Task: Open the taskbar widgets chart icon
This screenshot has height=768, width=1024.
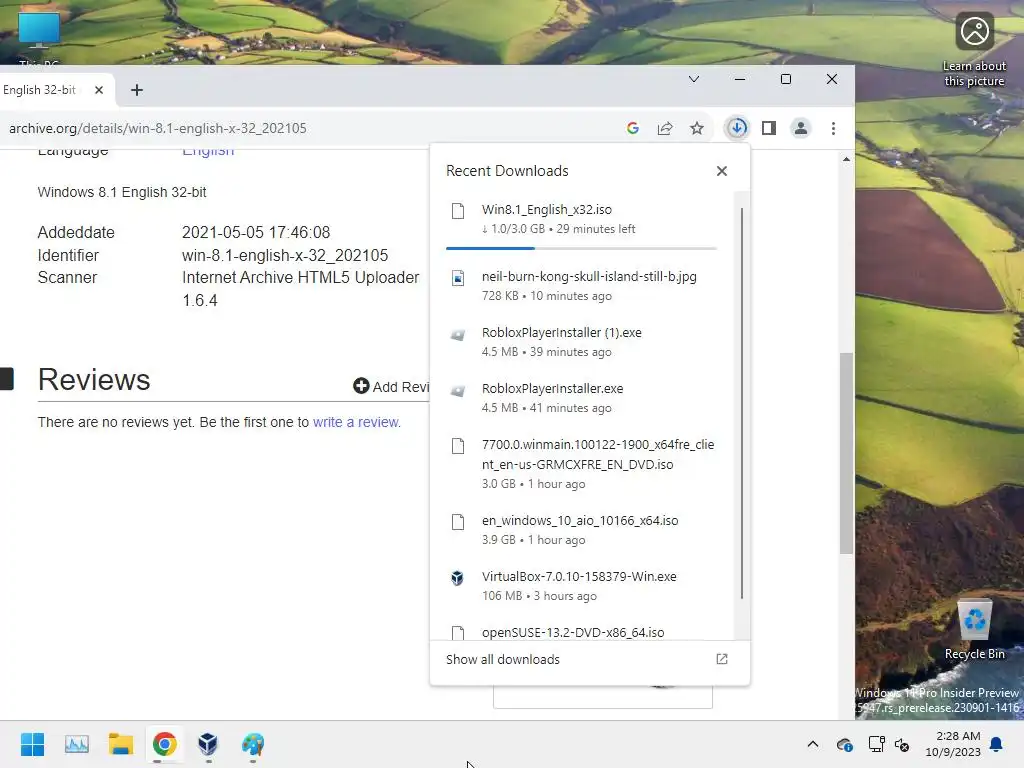Action: coord(76,744)
